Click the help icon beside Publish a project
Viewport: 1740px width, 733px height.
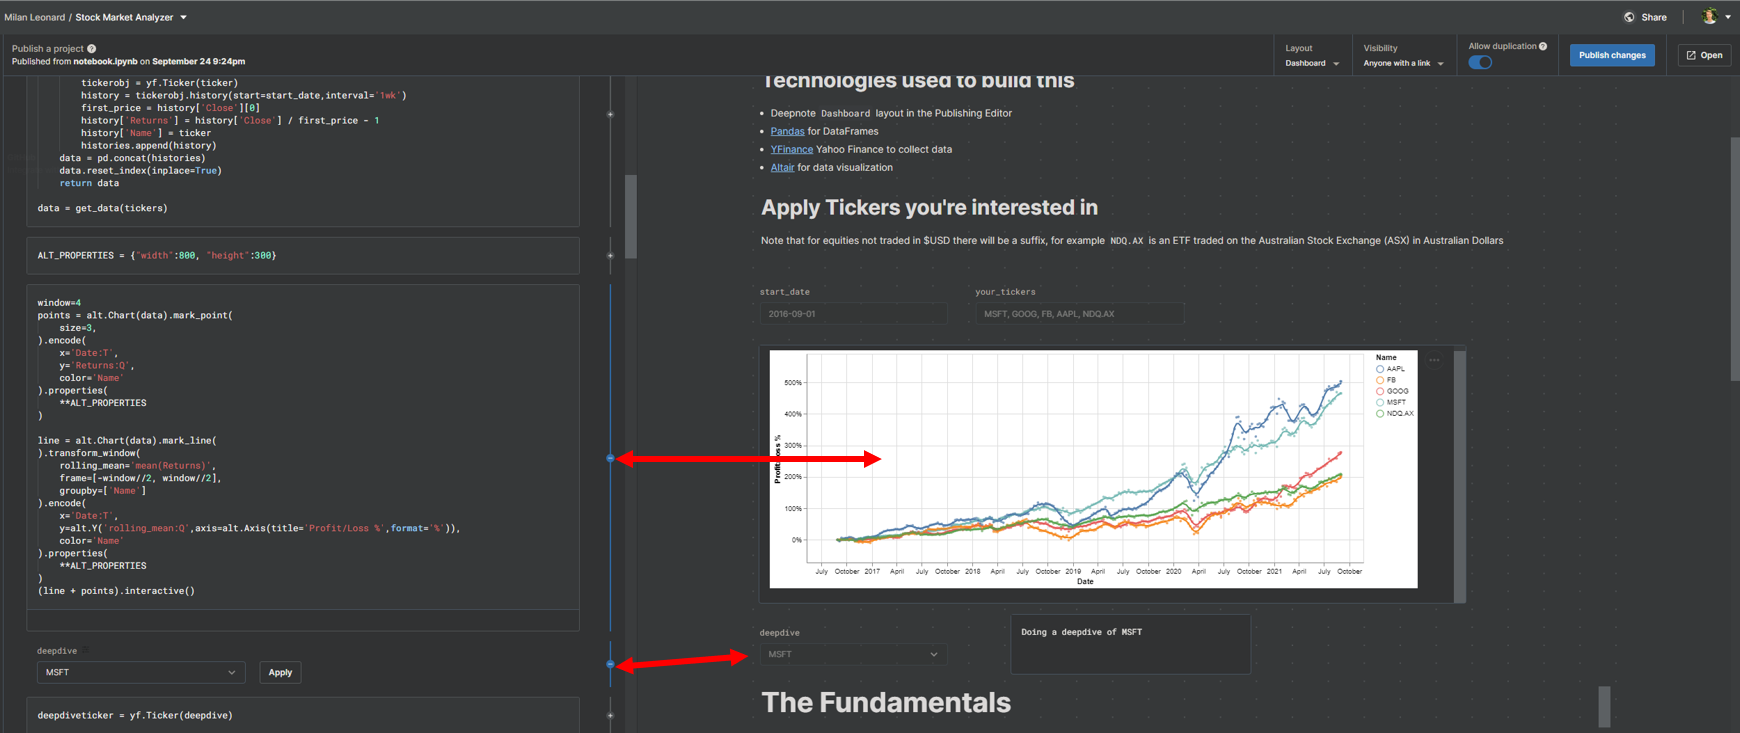tap(92, 48)
